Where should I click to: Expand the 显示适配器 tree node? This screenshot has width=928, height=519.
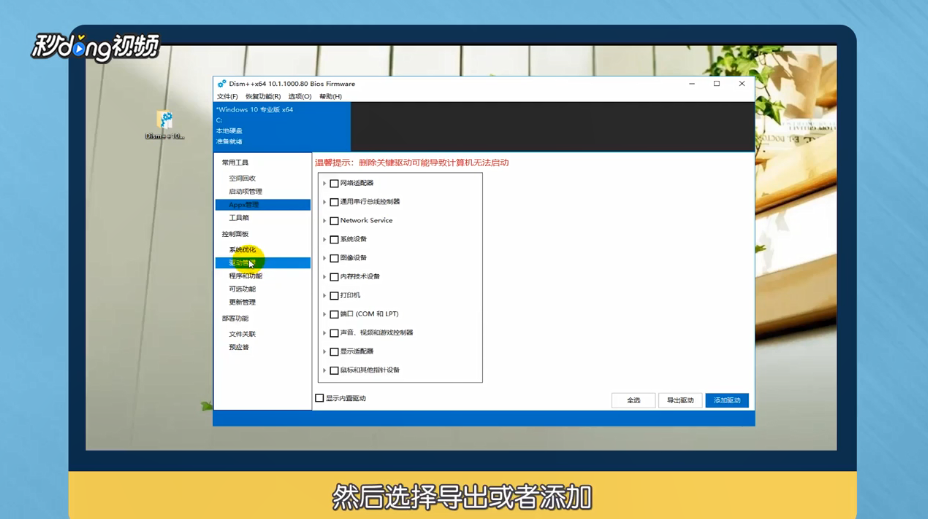(x=324, y=352)
